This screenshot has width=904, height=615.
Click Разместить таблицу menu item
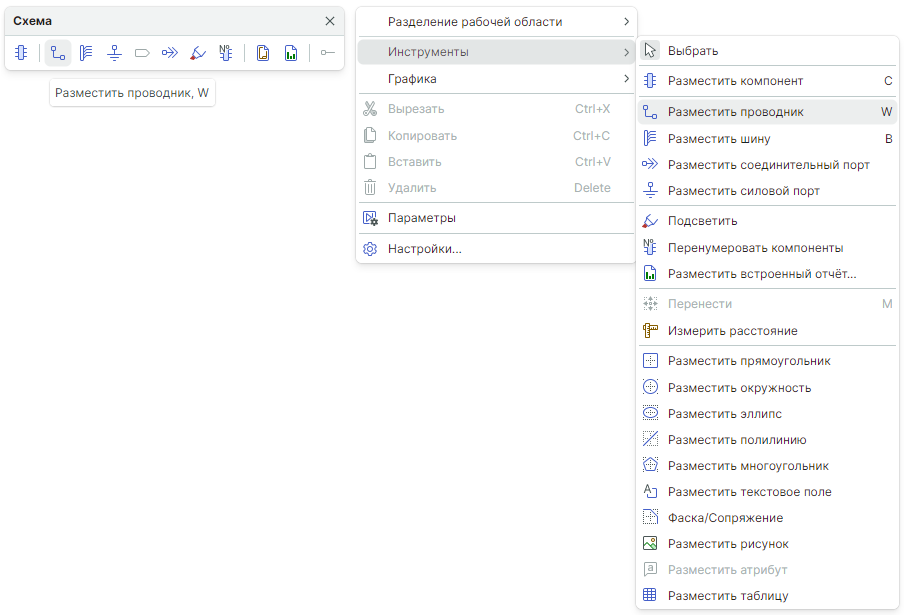point(728,596)
